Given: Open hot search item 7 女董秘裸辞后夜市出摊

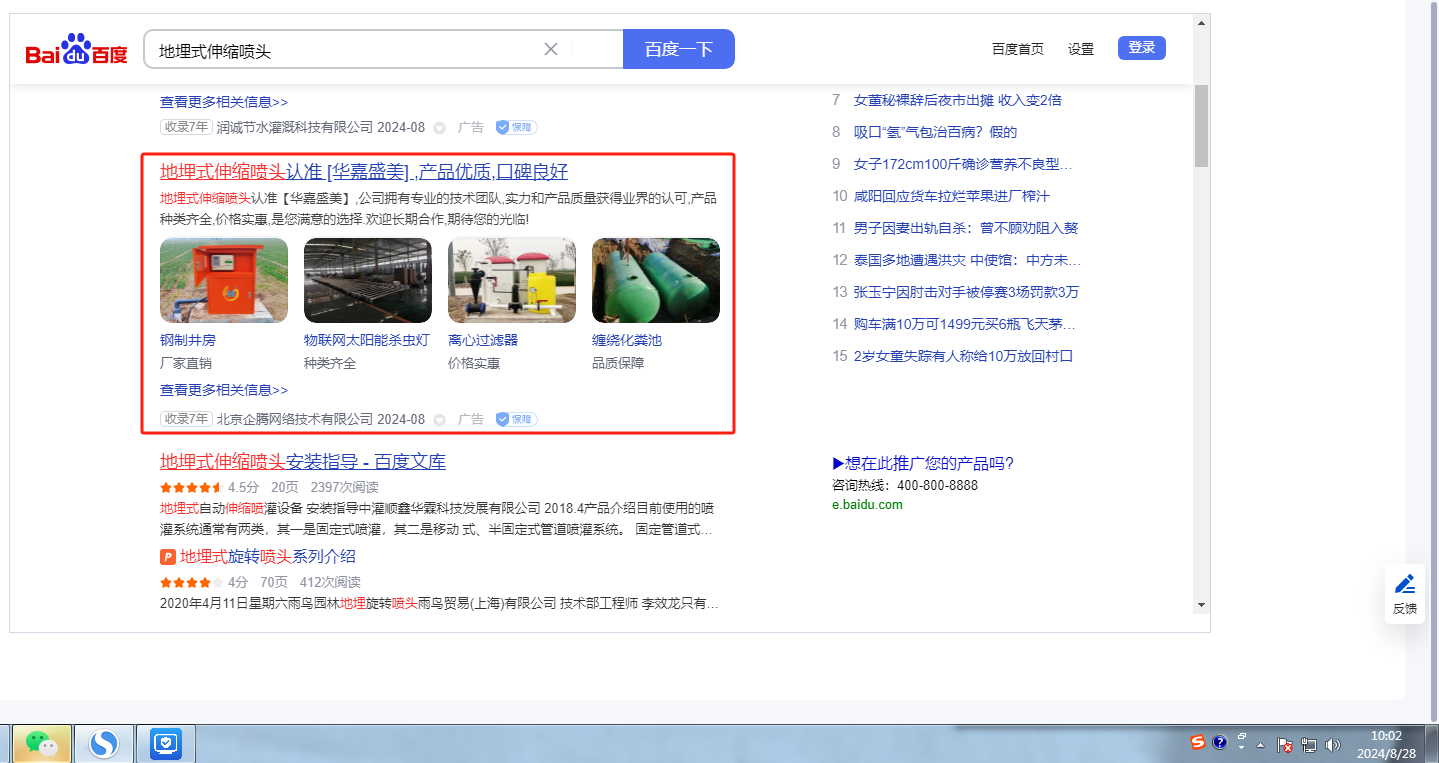Looking at the screenshot, I should tap(958, 100).
